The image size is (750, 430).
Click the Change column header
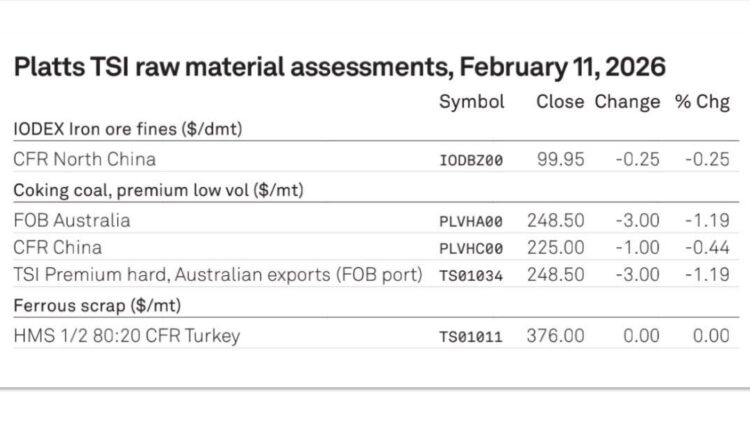pyautogui.click(x=627, y=102)
